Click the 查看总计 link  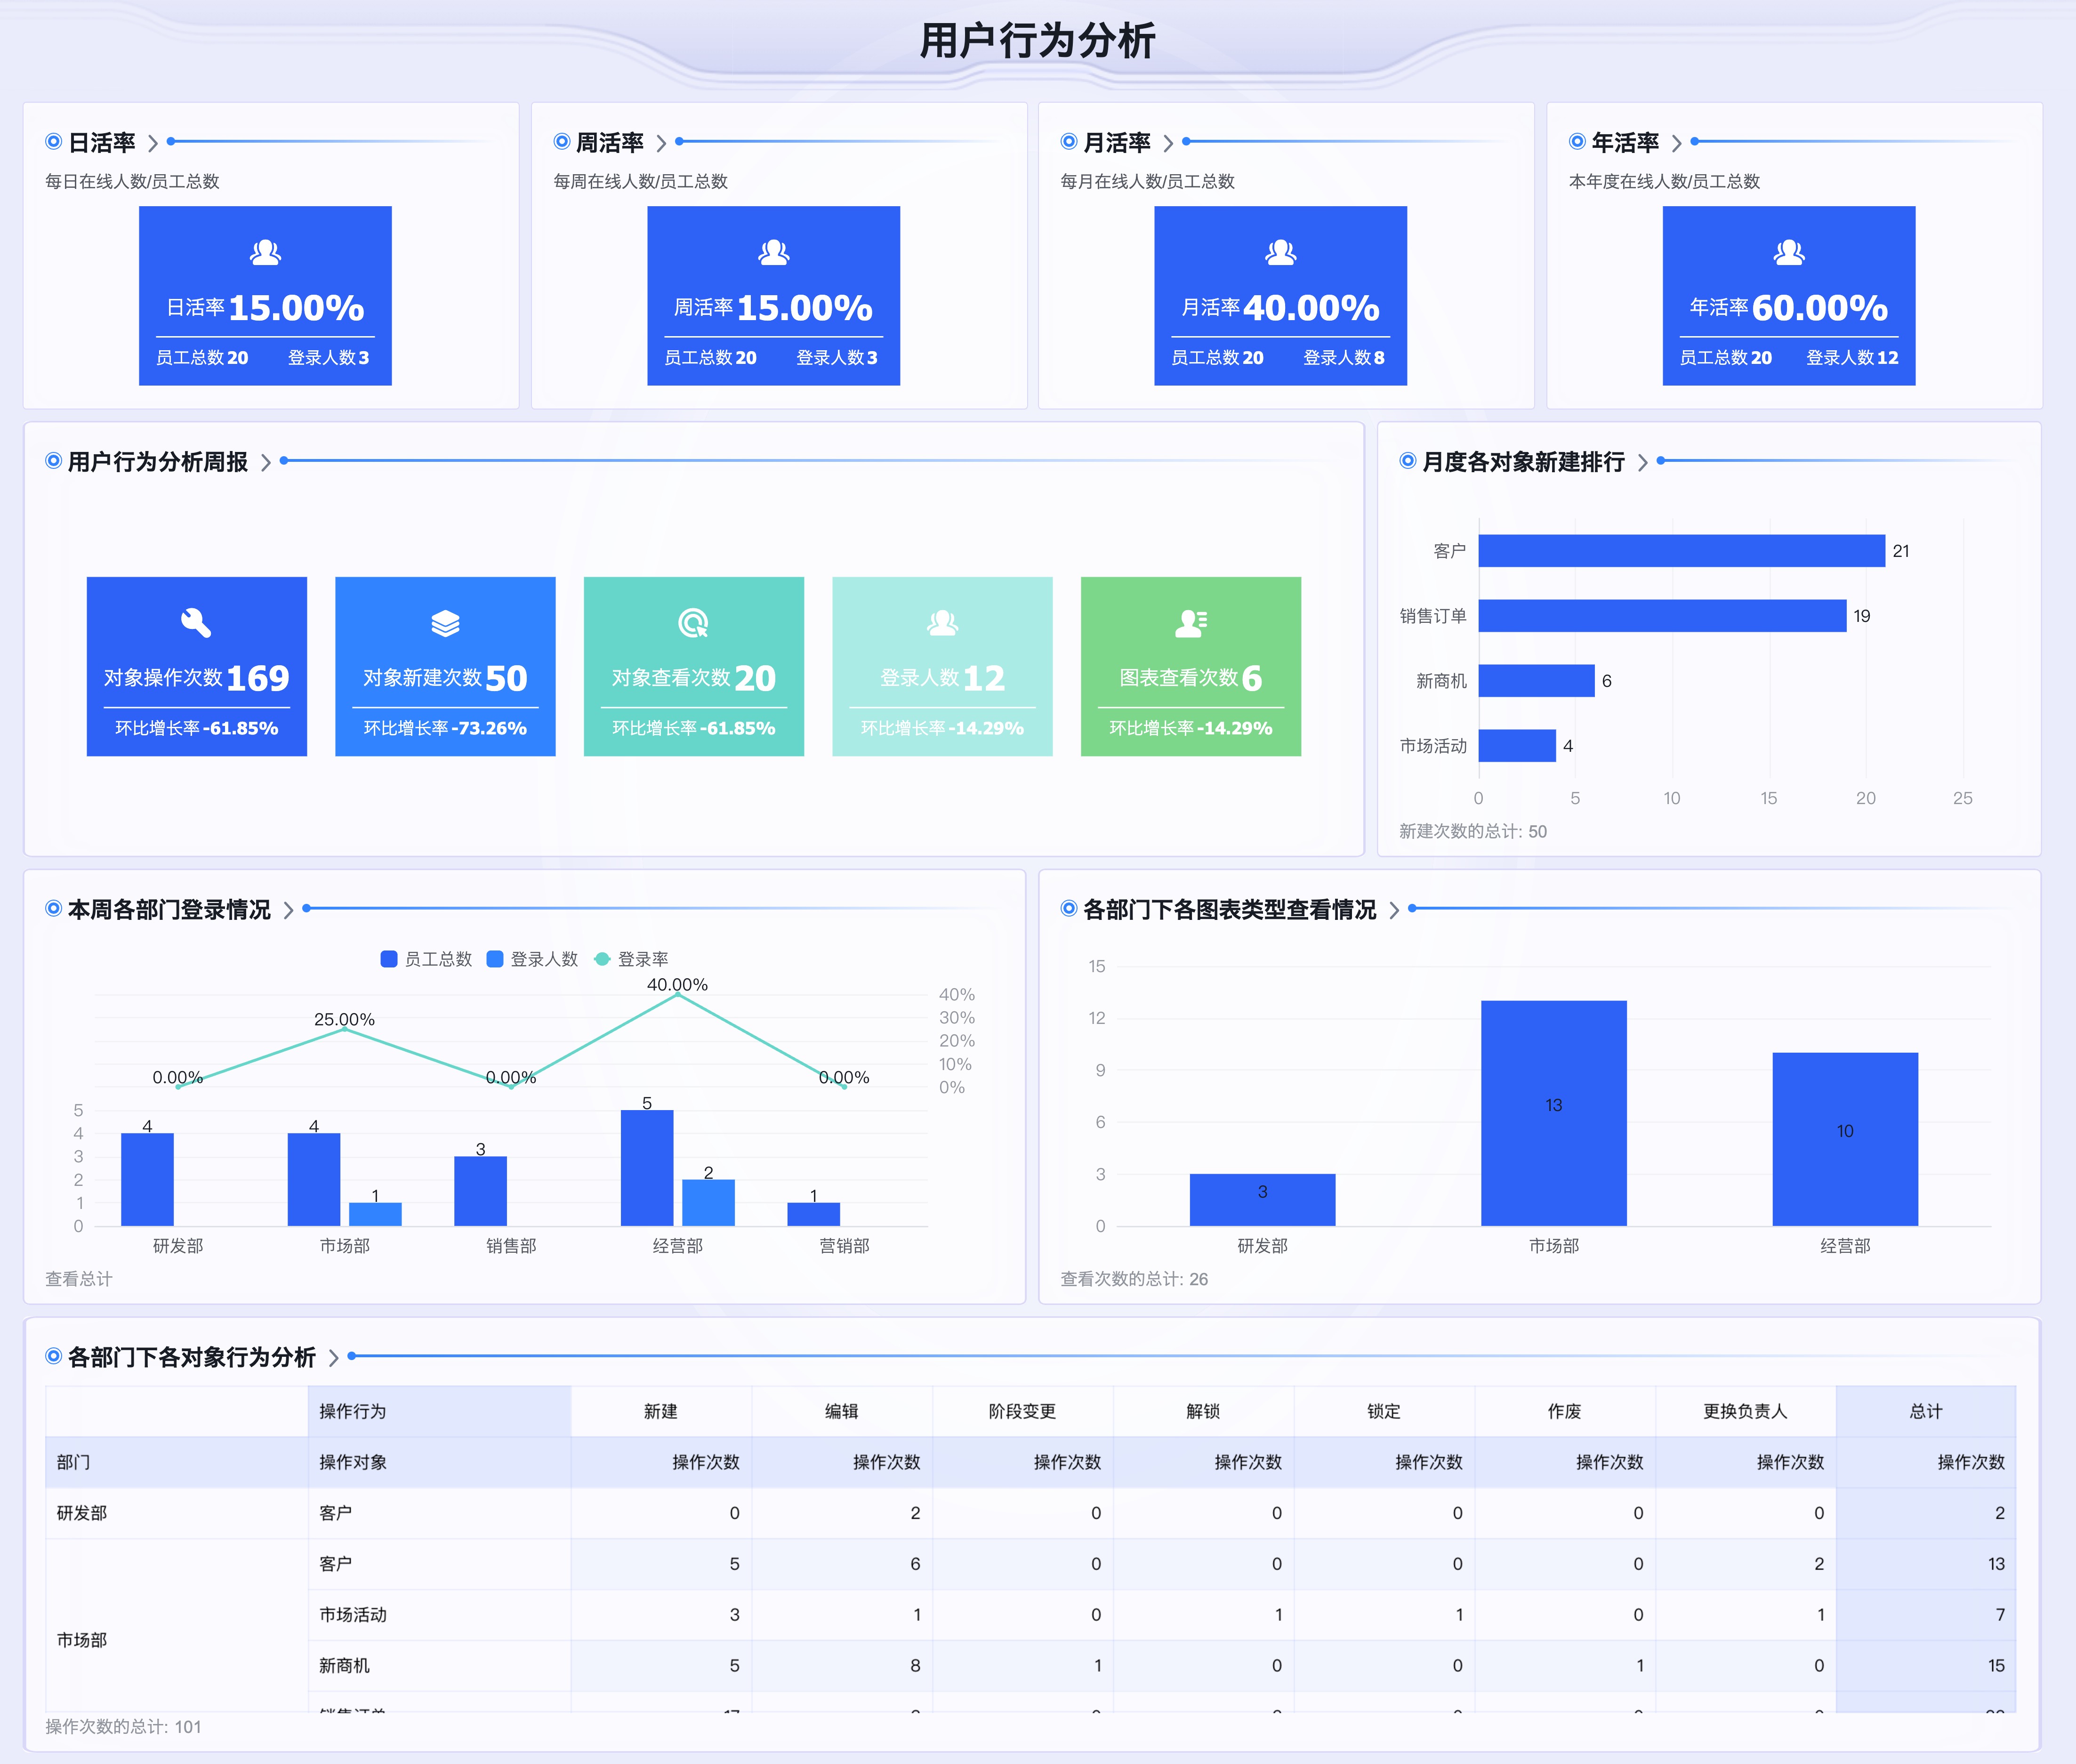[79, 1278]
